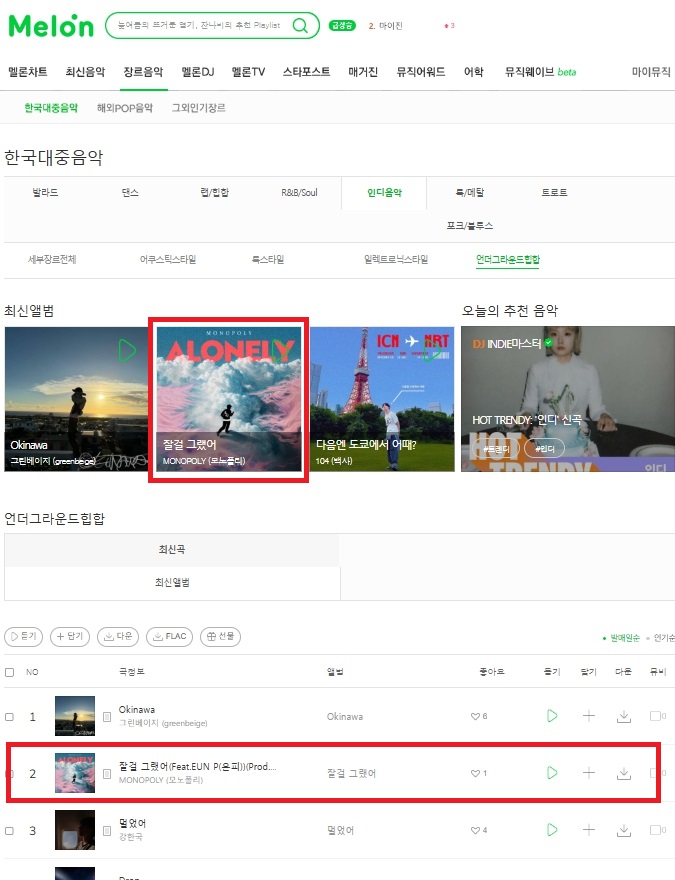Viewport: 675px width, 880px height.
Task: Open 뮤직웨이브 beta menu
Action: [x=540, y=72]
